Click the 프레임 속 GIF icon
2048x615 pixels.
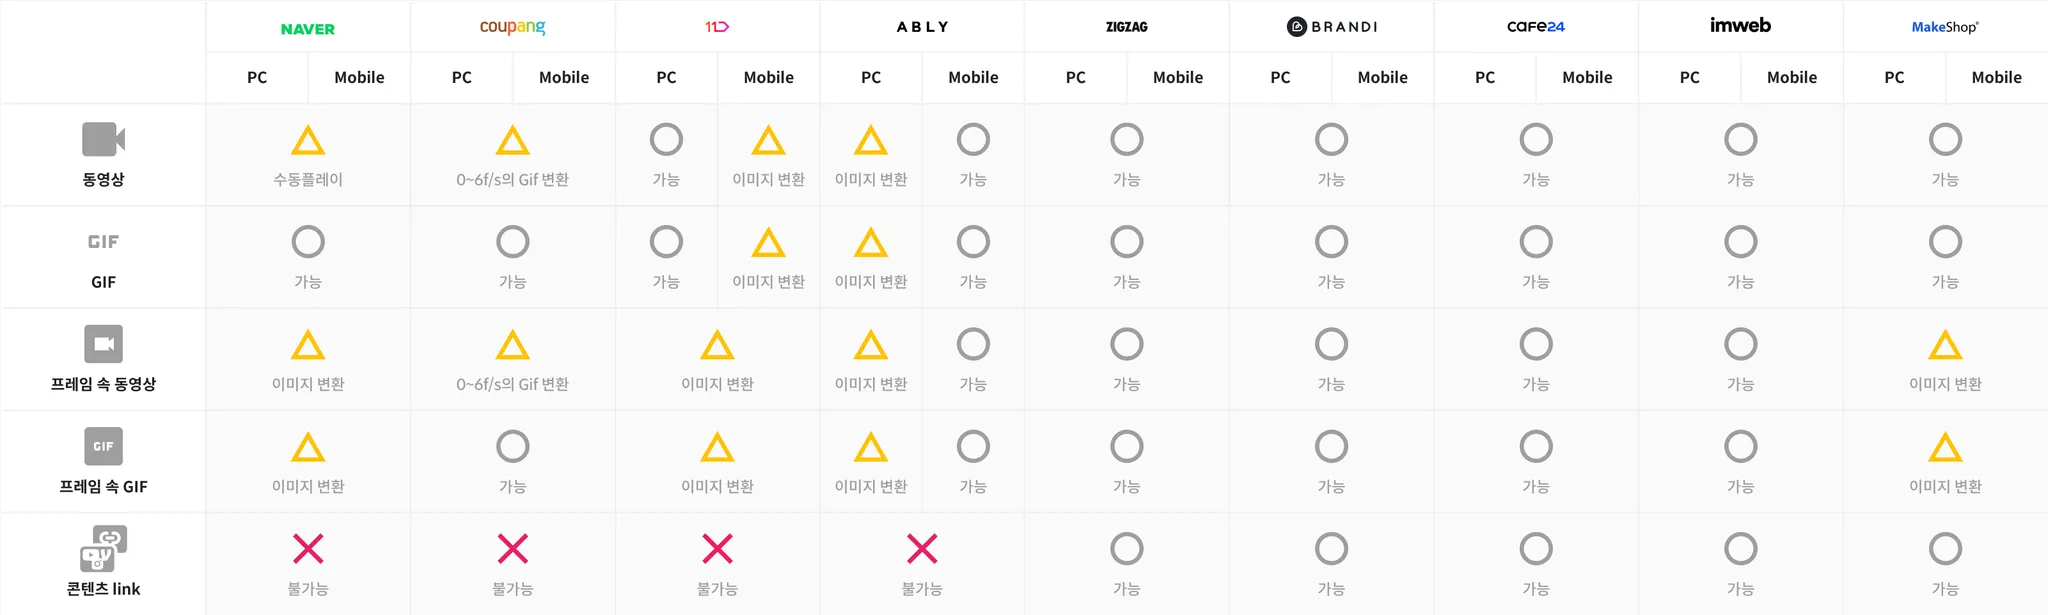pos(103,447)
